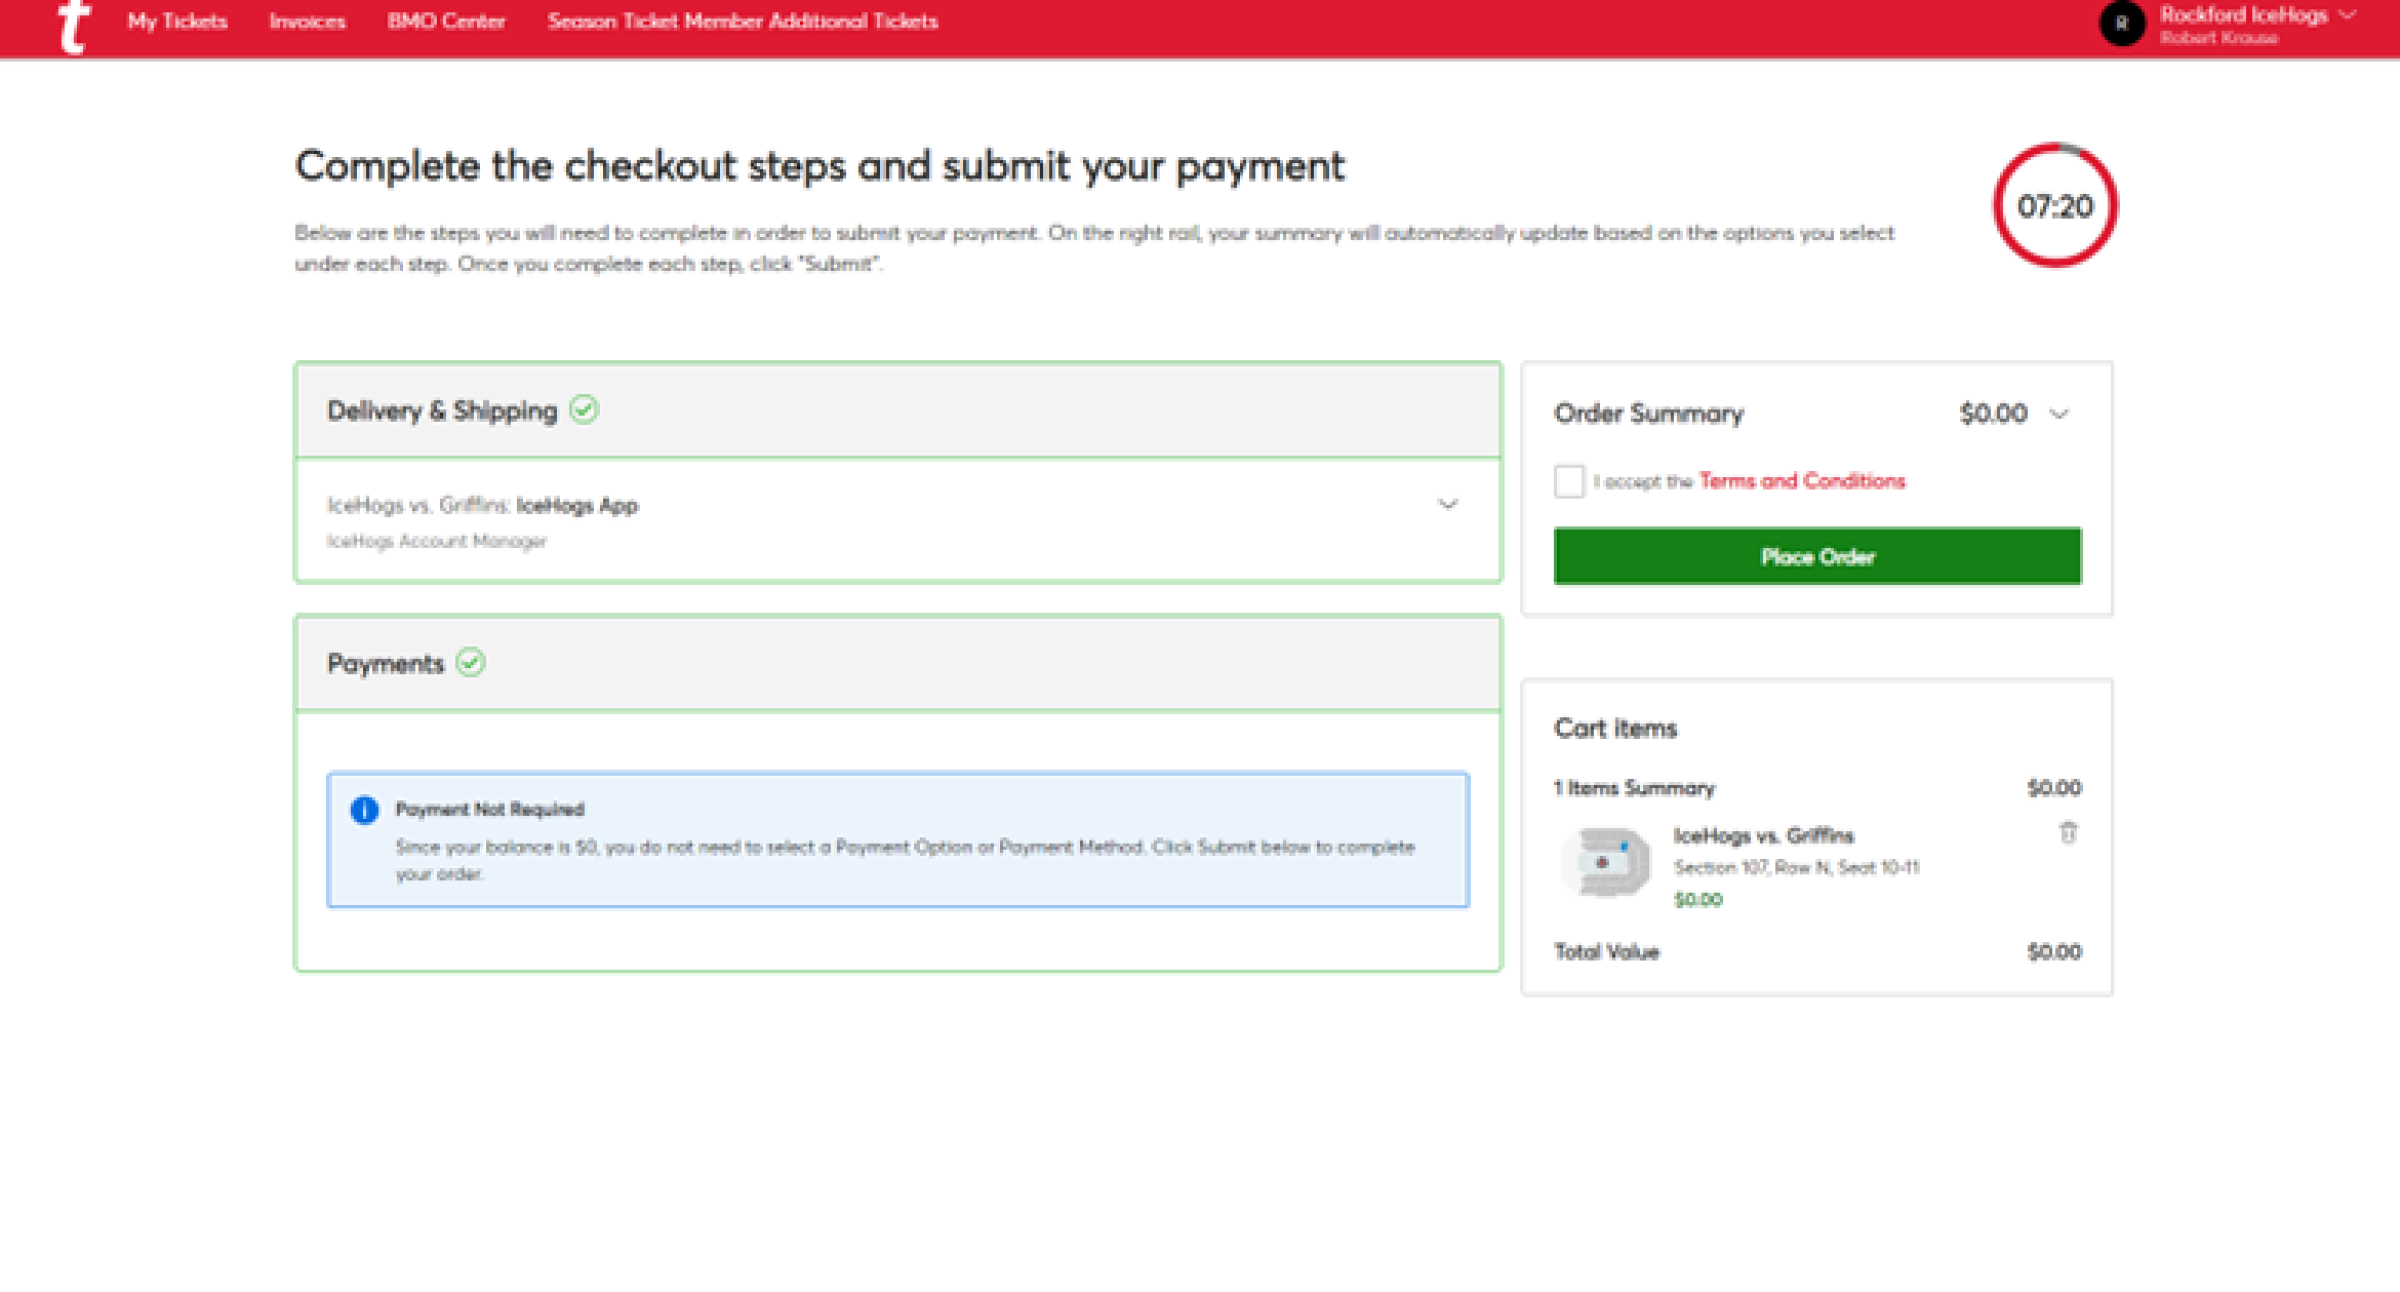Open the BMO Center nav link
2400x1292 pixels.
(x=446, y=21)
